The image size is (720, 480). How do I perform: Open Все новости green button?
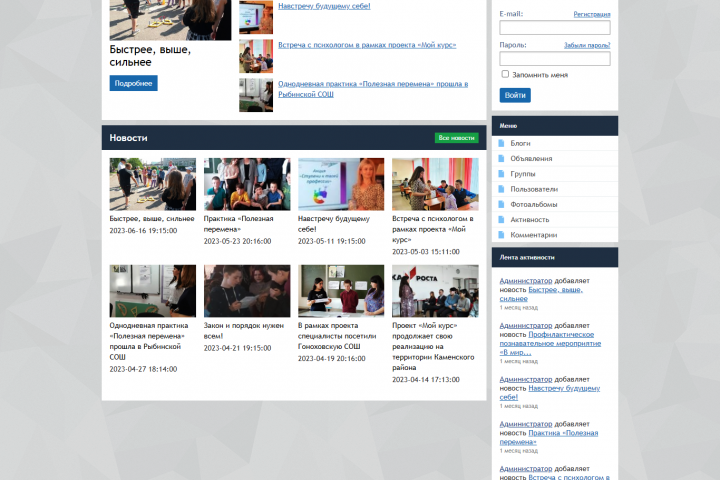point(456,138)
